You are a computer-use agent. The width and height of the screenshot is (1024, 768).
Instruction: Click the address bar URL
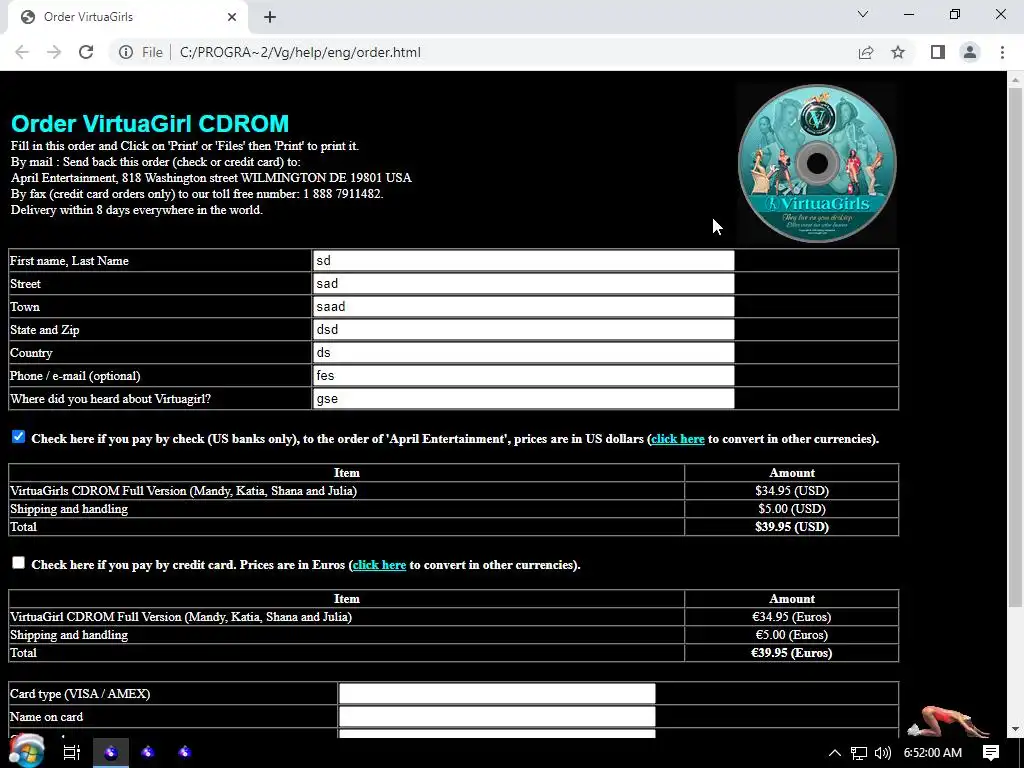pos(300,52)
